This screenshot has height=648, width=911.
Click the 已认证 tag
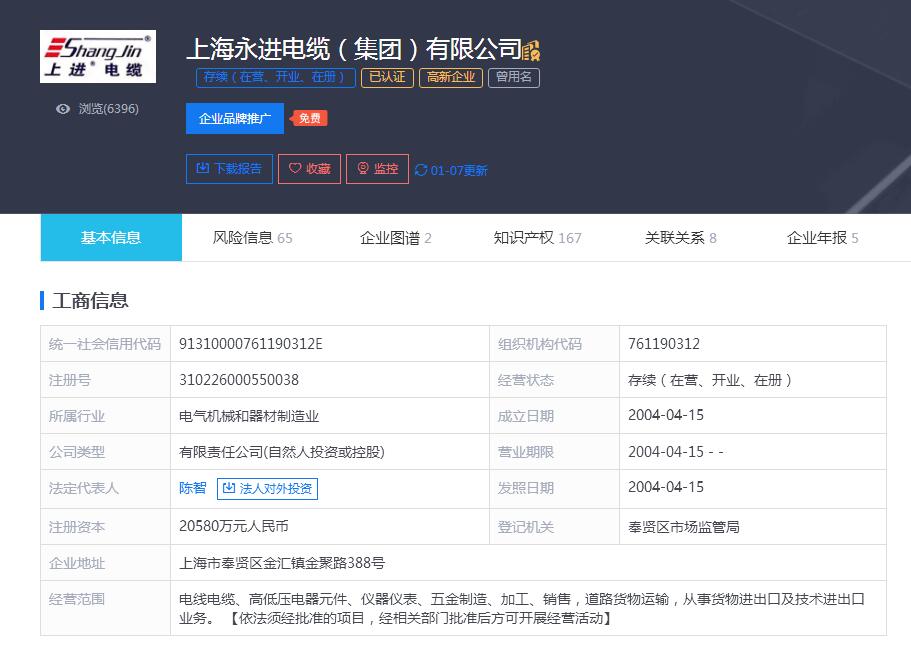[x=387, y=77]
